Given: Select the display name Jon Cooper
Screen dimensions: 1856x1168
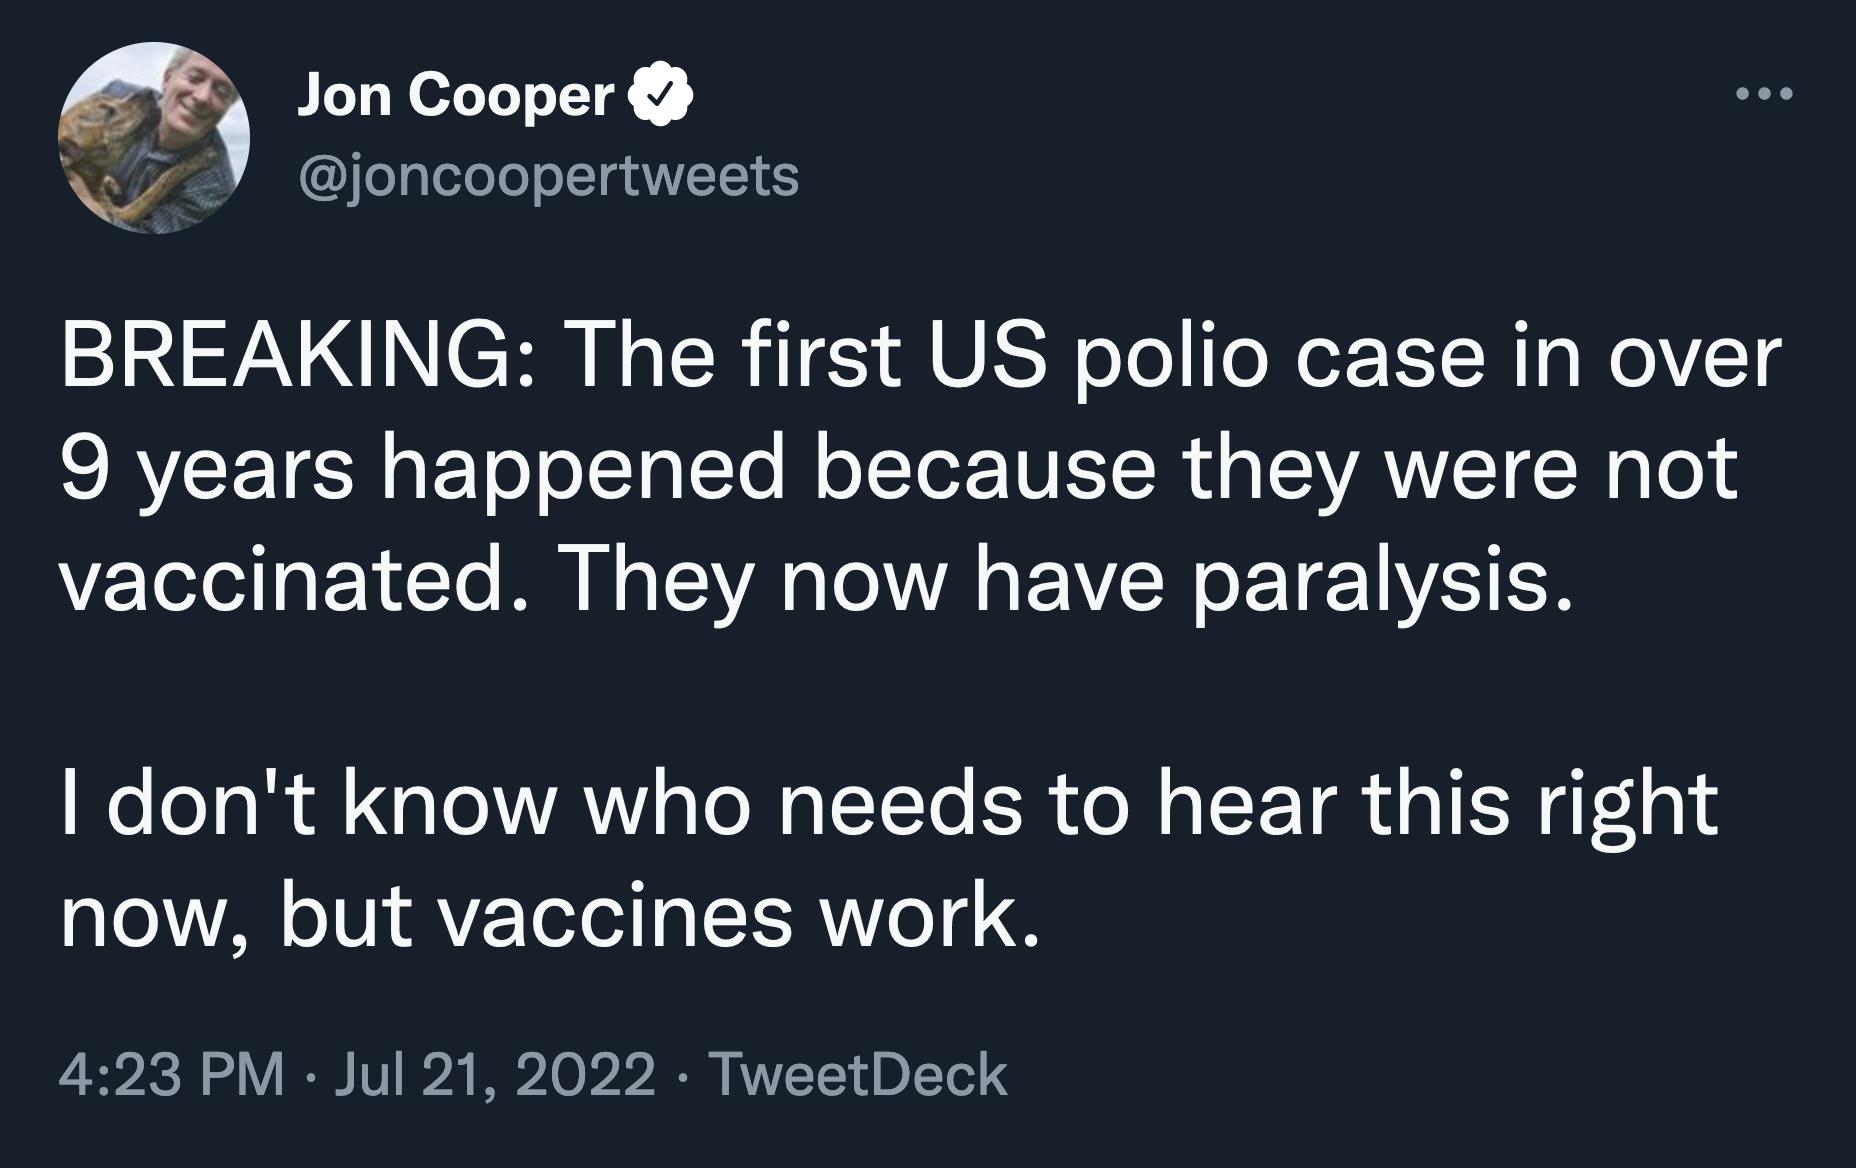Looking at the screenshot, I should (453, 96).
